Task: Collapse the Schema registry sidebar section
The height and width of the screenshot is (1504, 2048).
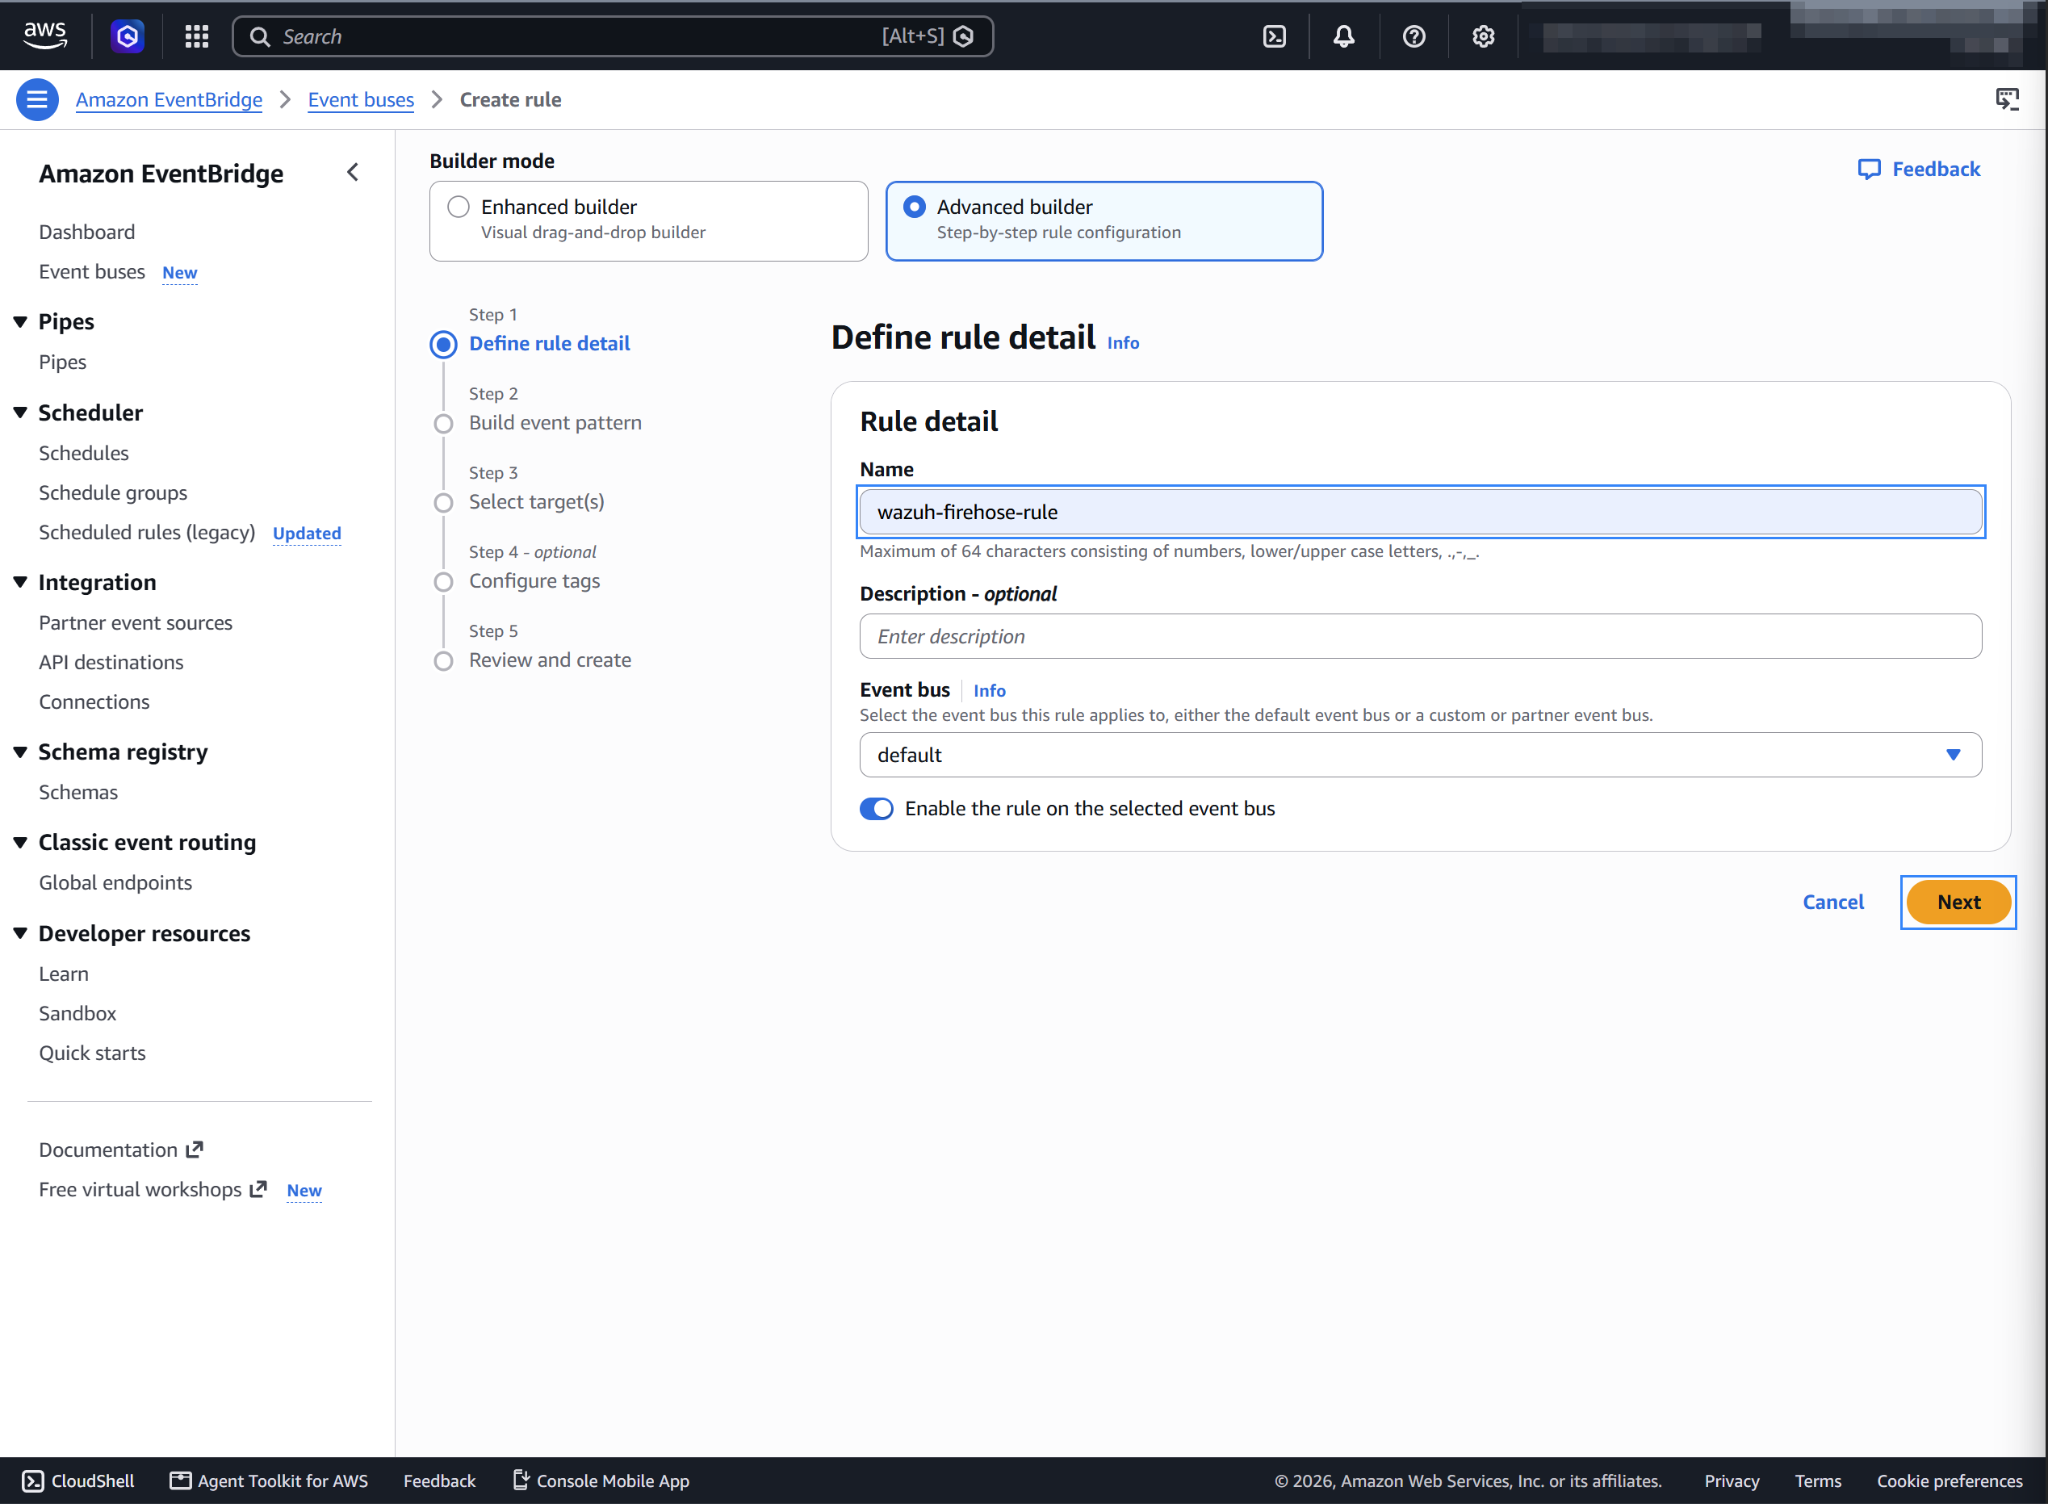Action: [x=20, y=752]
